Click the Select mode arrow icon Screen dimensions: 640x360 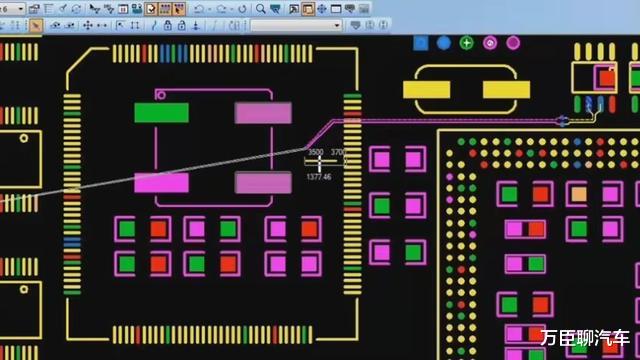pos(94,9)
